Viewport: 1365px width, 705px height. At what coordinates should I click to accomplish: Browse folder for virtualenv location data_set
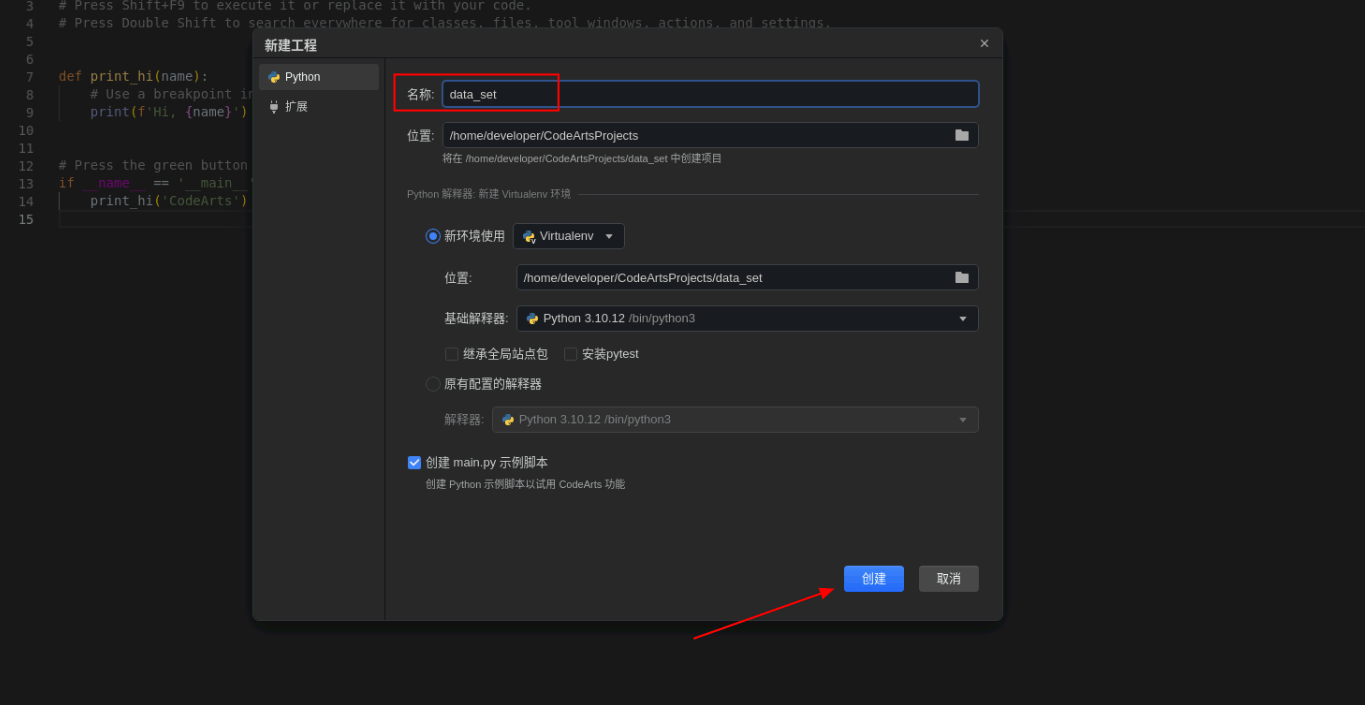click(x=962, y=277)
